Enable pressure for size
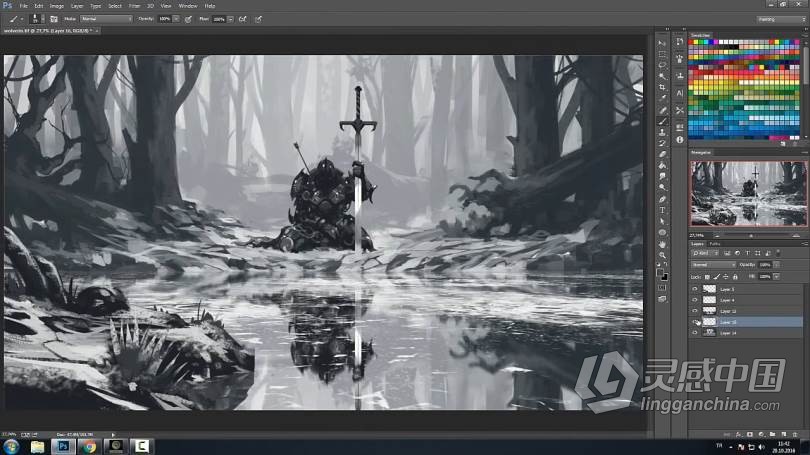 [258, 19]
